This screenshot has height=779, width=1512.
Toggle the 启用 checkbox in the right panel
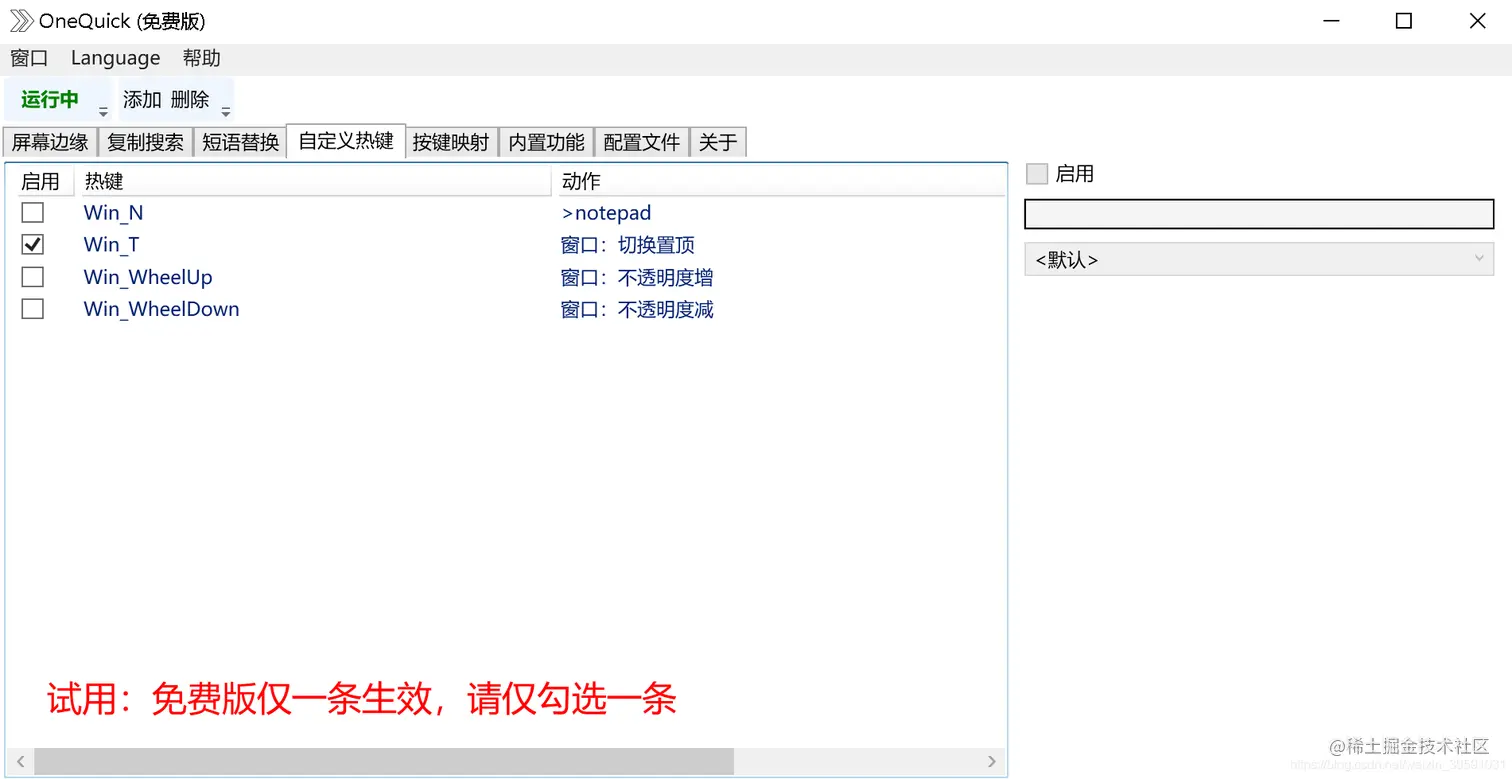tap(1037, 173)
